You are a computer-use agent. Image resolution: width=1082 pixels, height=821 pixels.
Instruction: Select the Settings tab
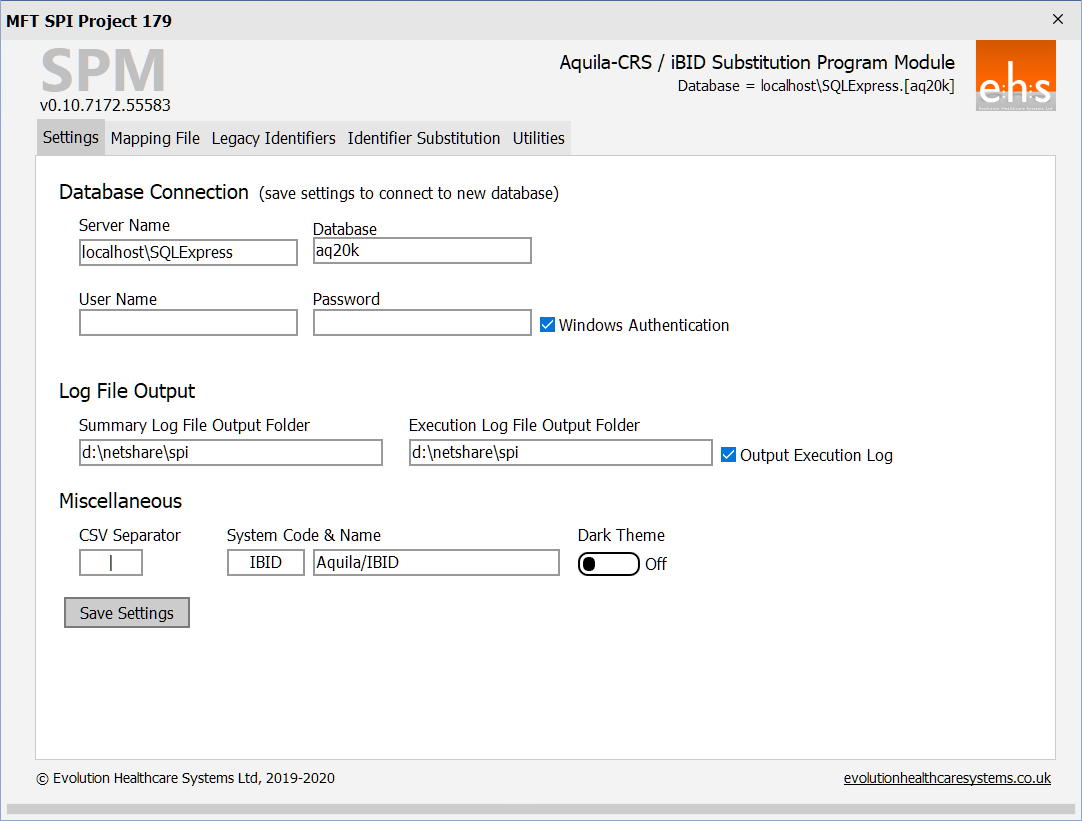pos(71,138)
